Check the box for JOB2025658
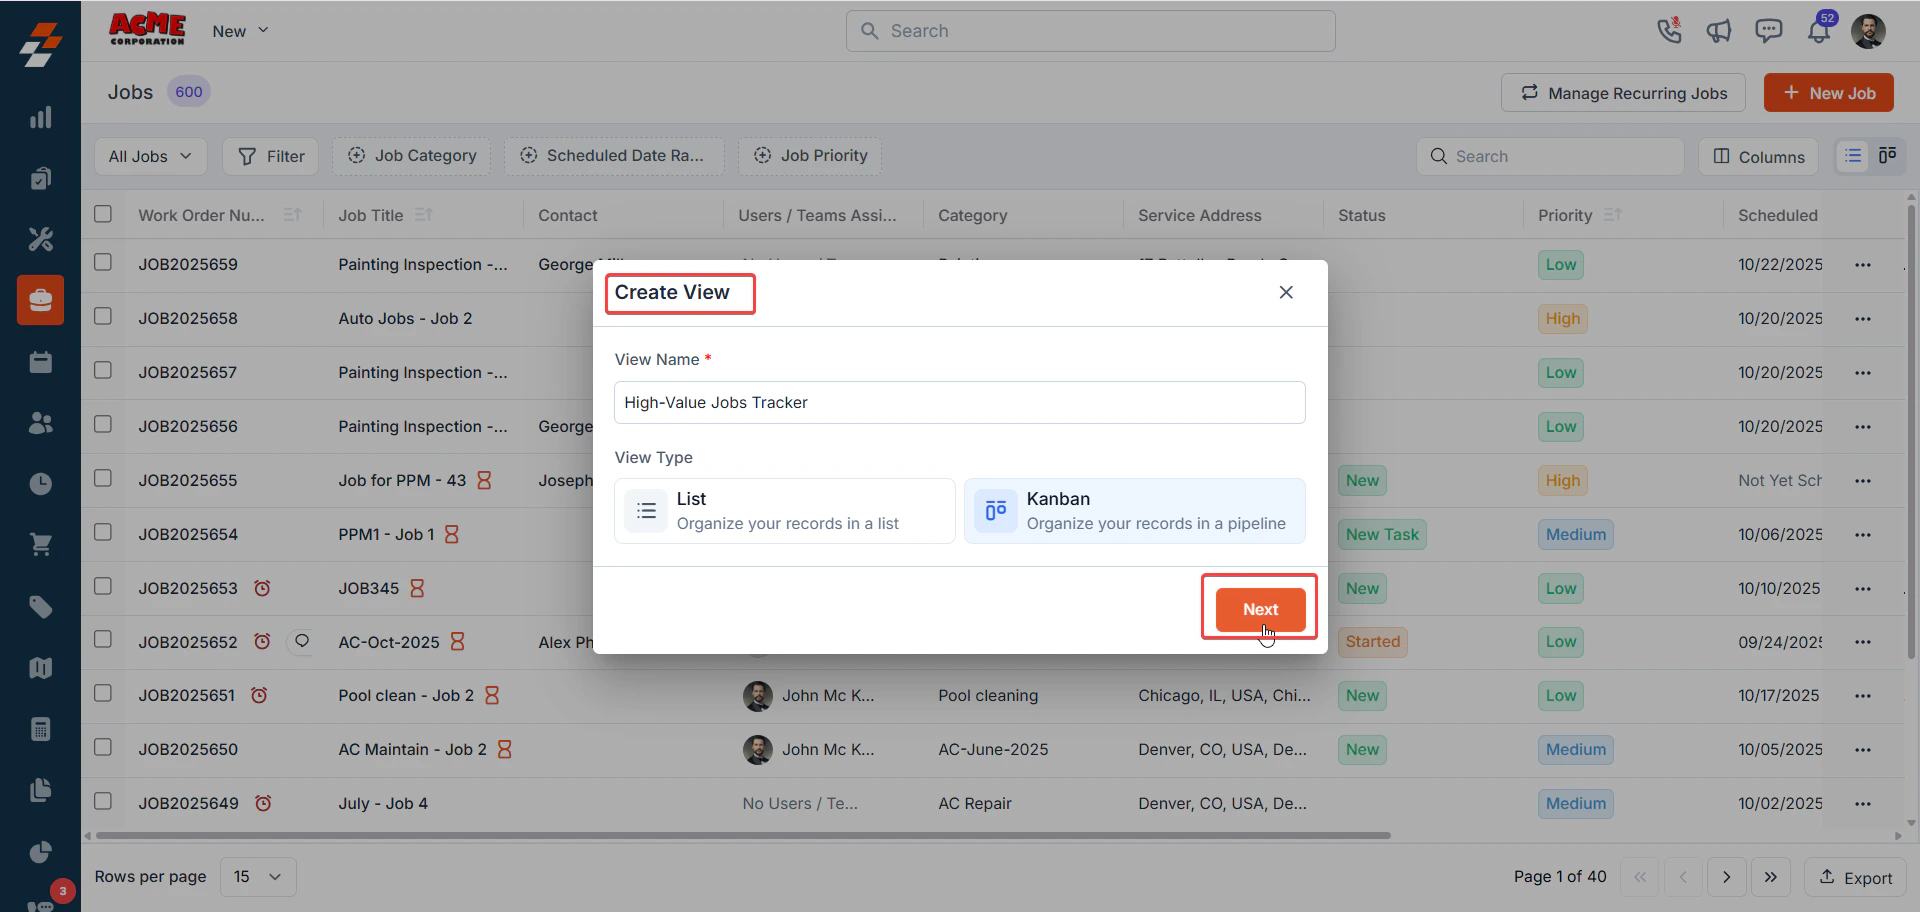Viewport: 1920px width, 912px height. pos(103,316)
